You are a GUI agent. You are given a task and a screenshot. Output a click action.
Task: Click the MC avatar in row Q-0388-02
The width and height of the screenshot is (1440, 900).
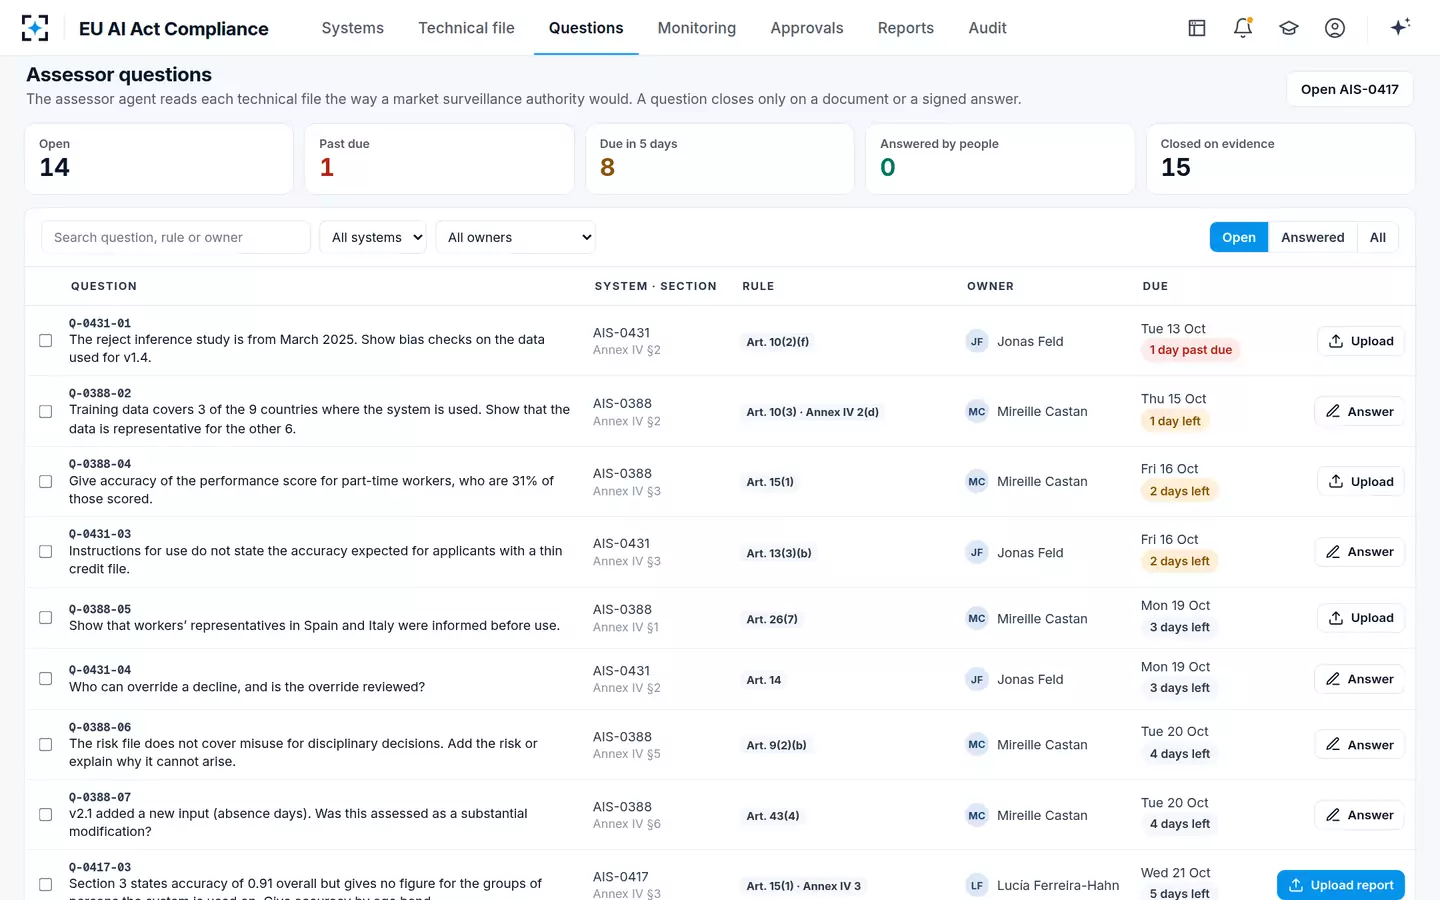977,411
